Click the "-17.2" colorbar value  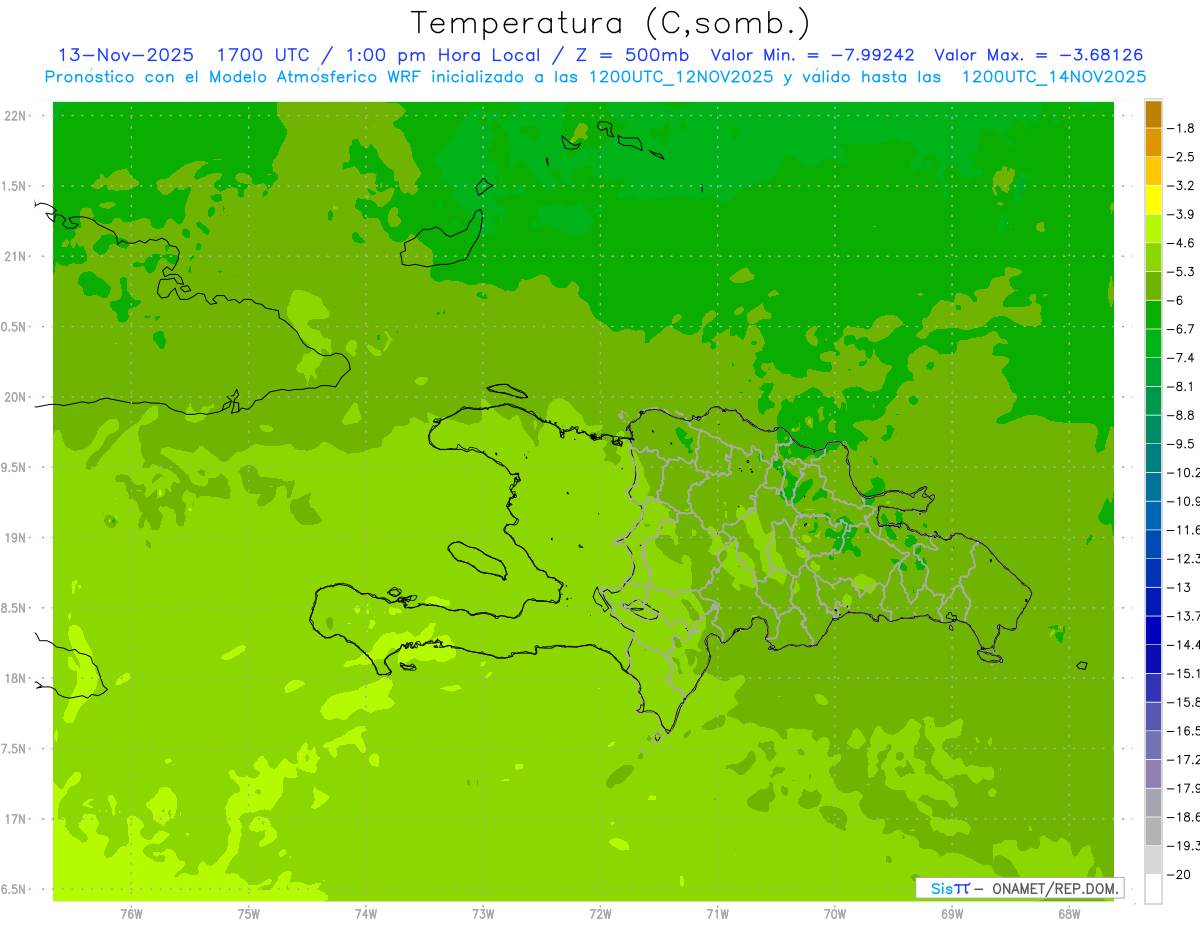pyautogui.click(x=1184, y=759)
